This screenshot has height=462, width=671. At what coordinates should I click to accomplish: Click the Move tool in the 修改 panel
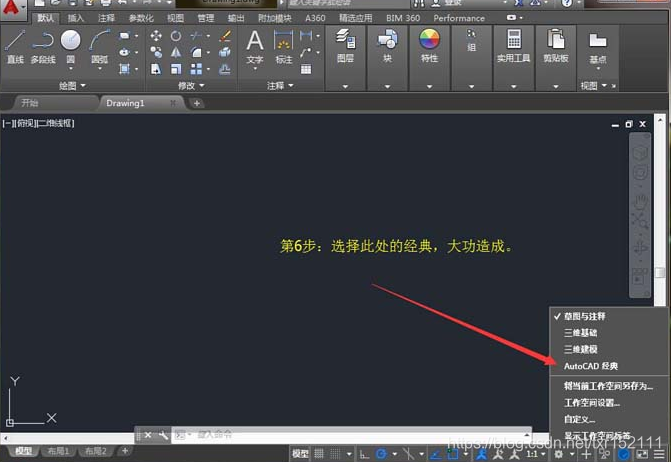156,36
